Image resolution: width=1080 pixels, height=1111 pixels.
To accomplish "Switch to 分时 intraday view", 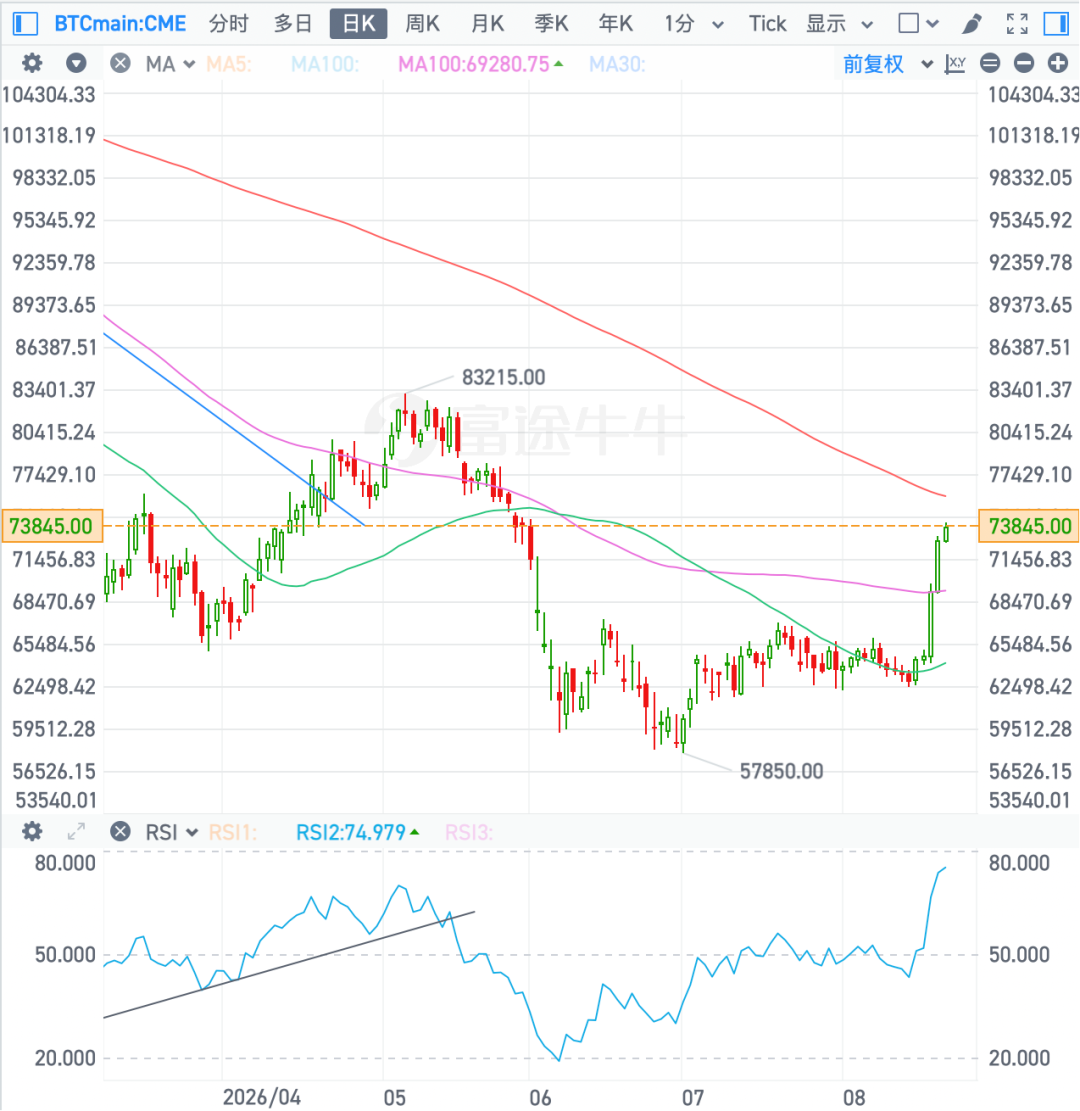I will [x=228, y=23].
